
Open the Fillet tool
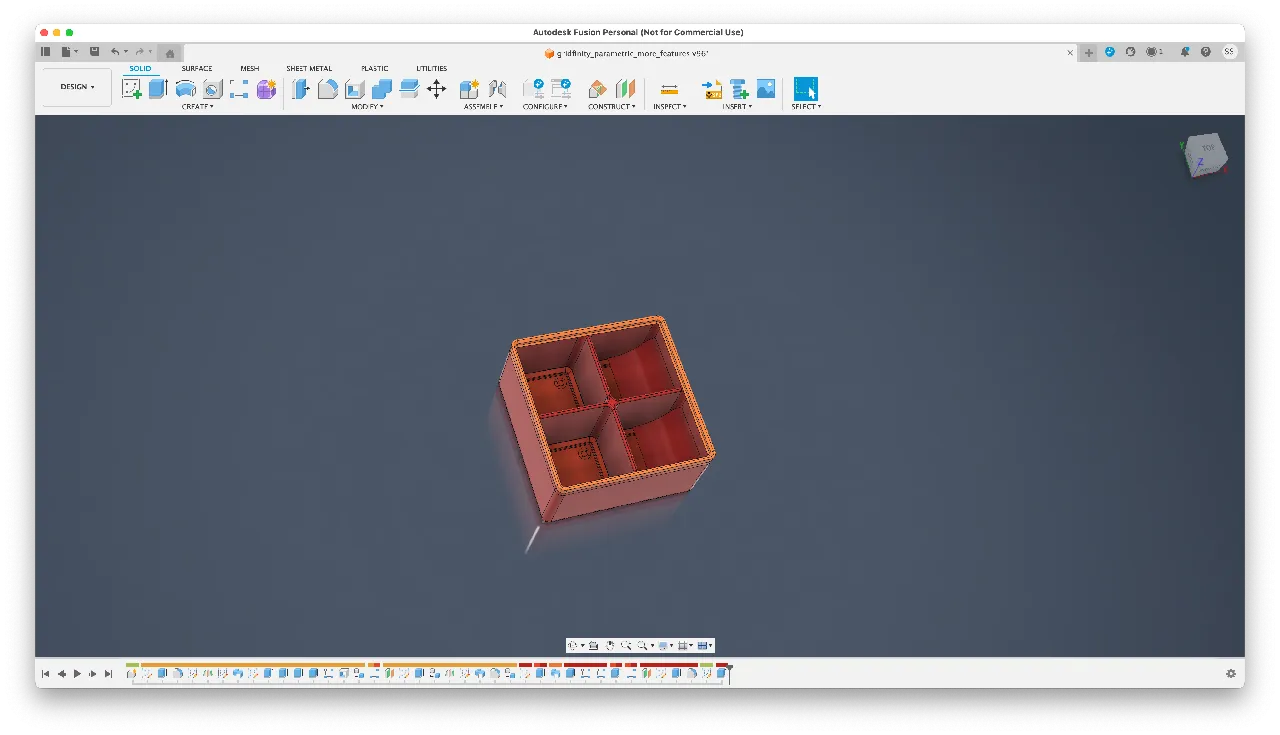pos(327,89)
